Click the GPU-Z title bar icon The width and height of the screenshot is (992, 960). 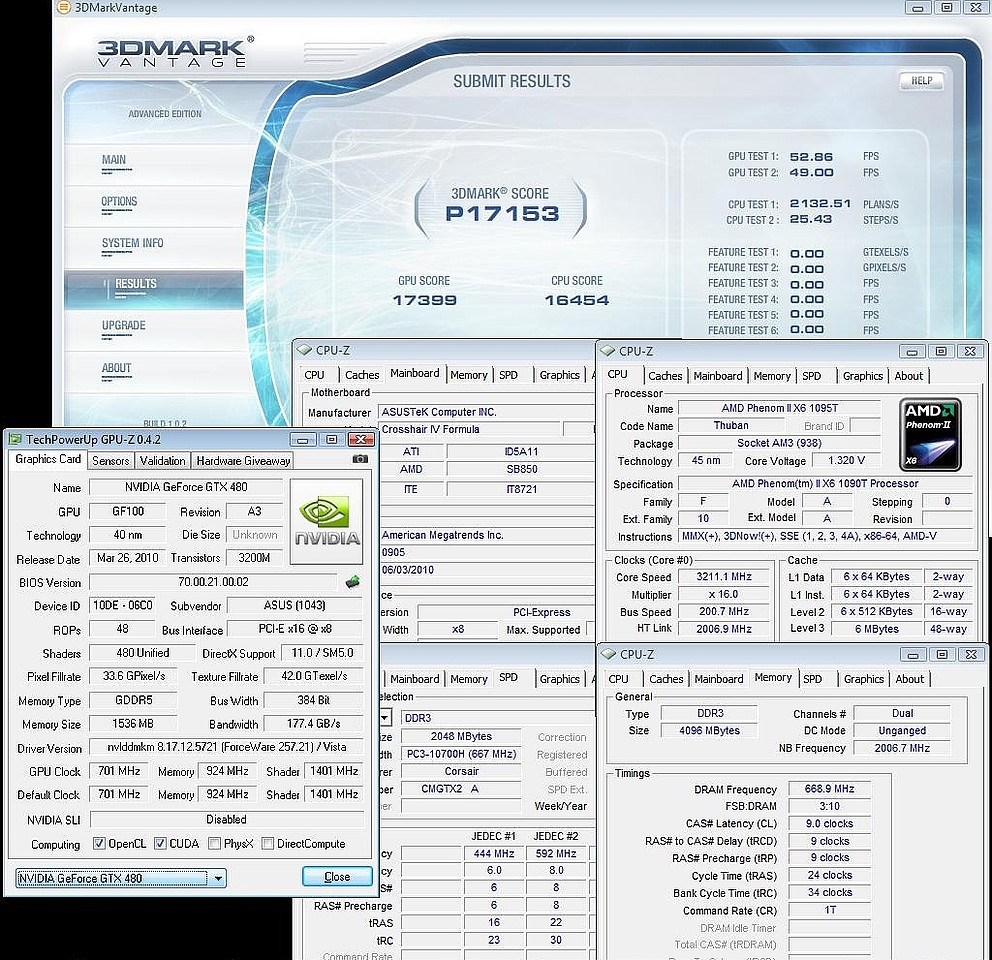coord(15,439)
